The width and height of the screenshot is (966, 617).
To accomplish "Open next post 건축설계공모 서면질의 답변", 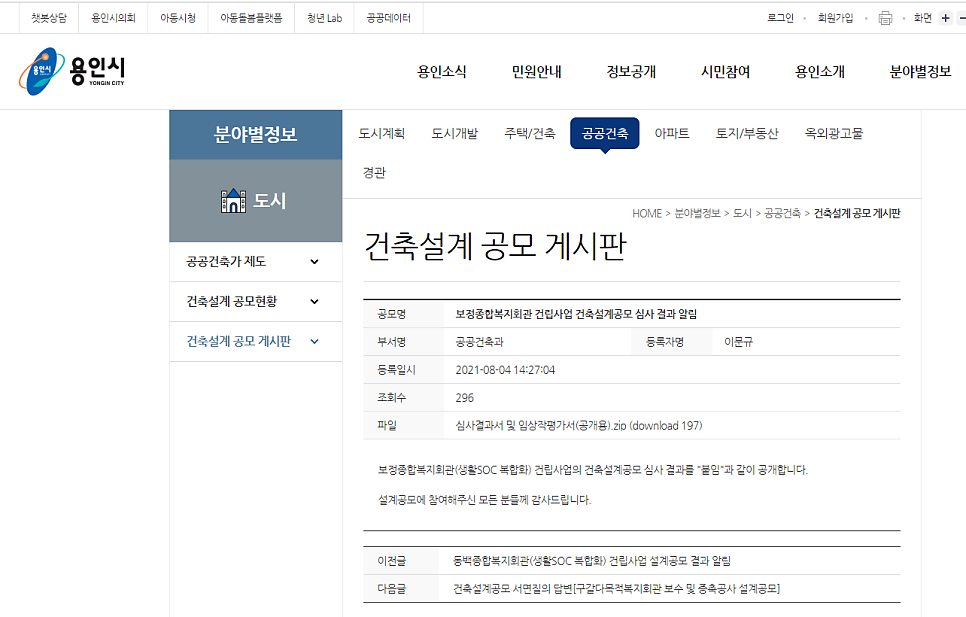I will pos(617,589).
